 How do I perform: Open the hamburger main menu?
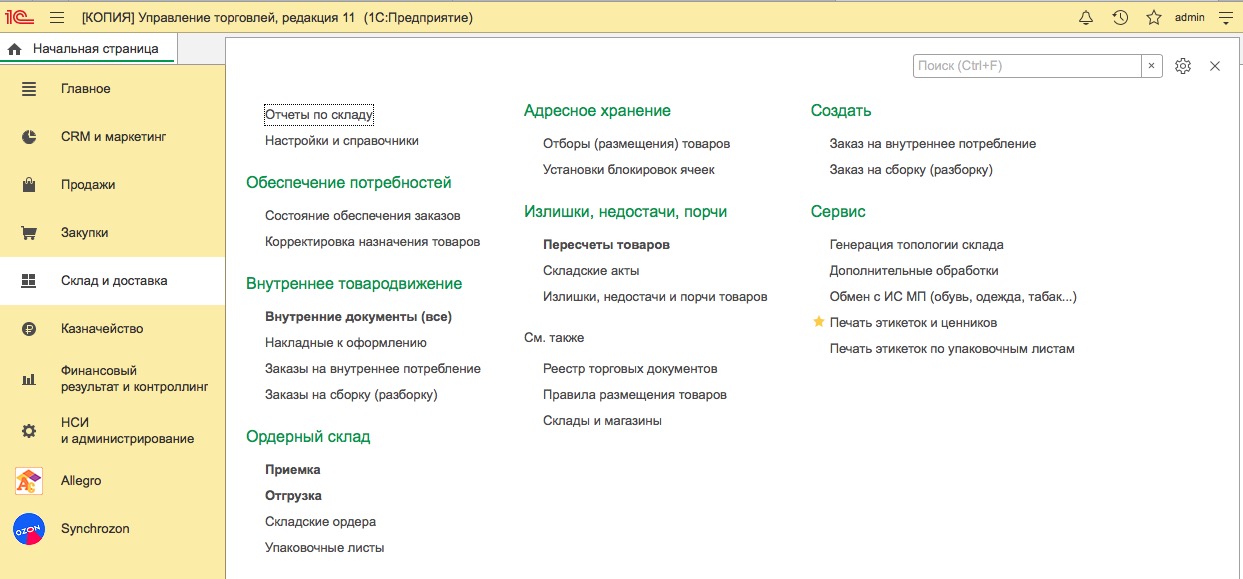tap(57, 17)
